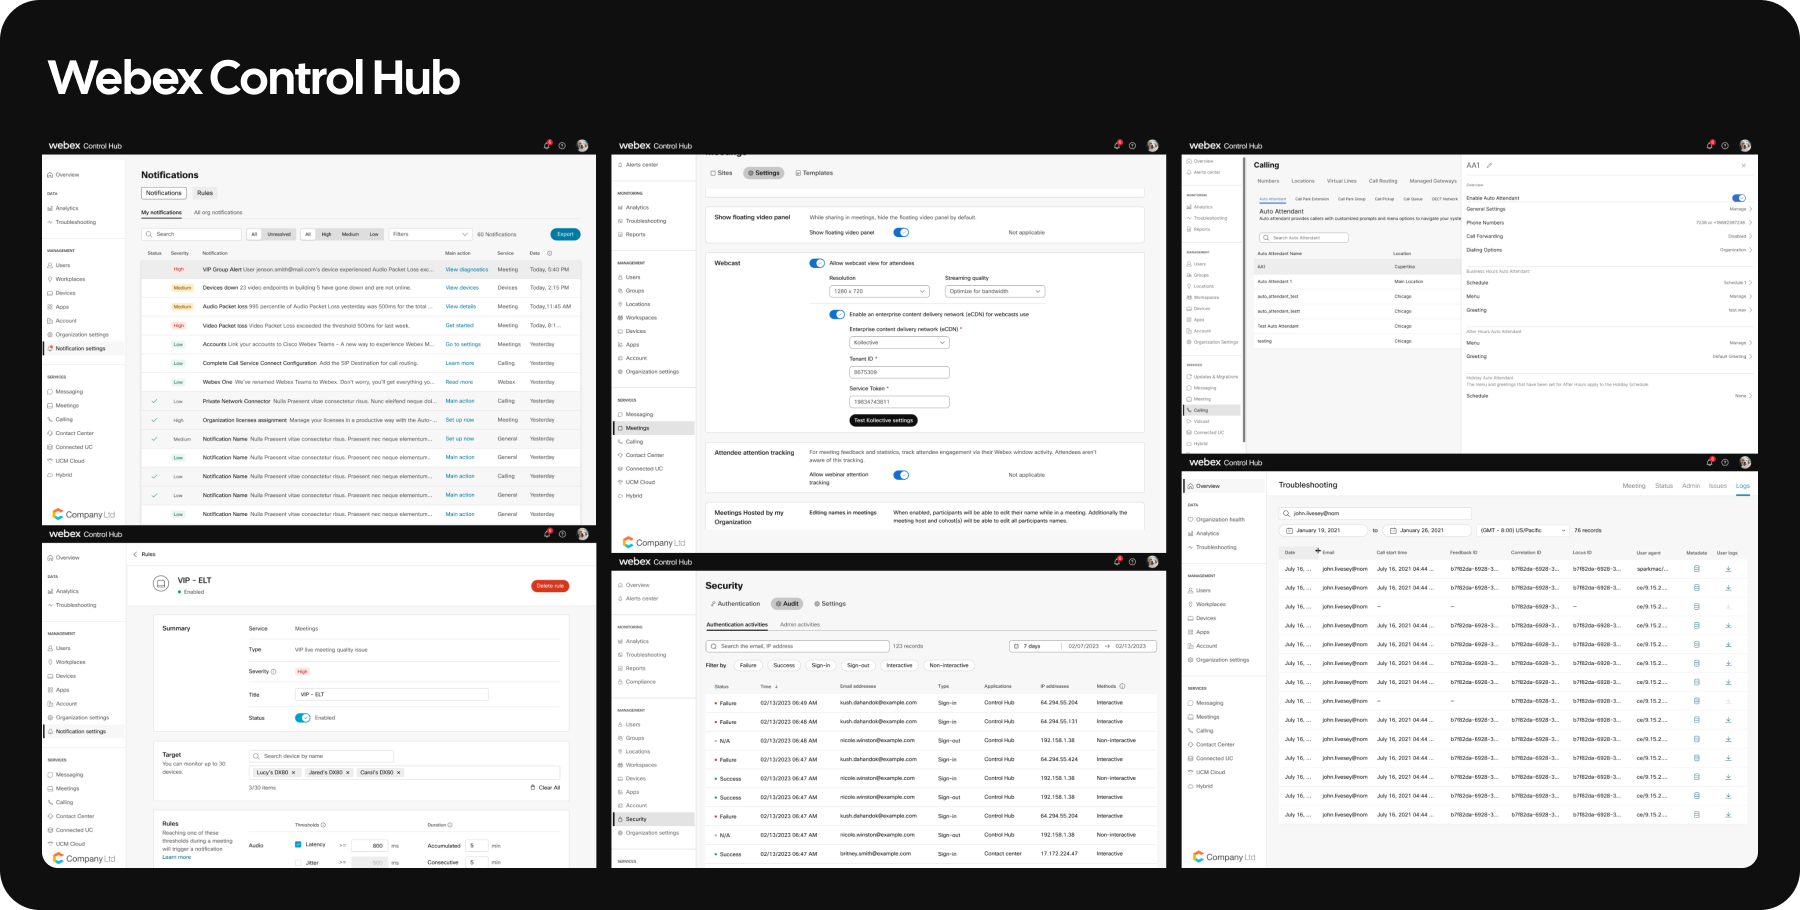Open the Resolution 1280 x 720 dropdown

tap(879, 291)
